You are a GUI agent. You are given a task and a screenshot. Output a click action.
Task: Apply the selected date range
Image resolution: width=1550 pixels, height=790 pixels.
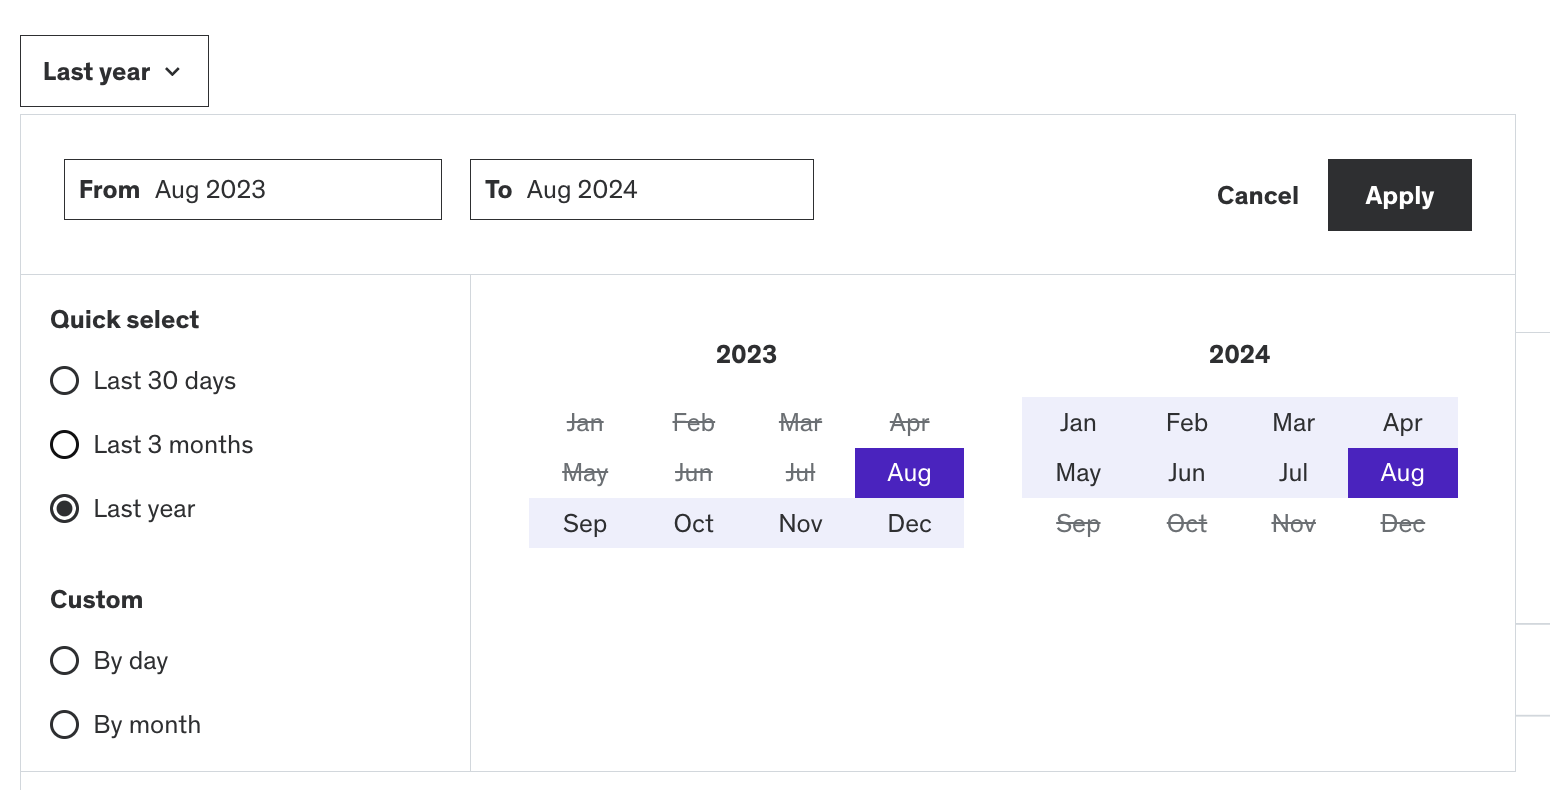pyautogui.click(x=1399, y=195)
